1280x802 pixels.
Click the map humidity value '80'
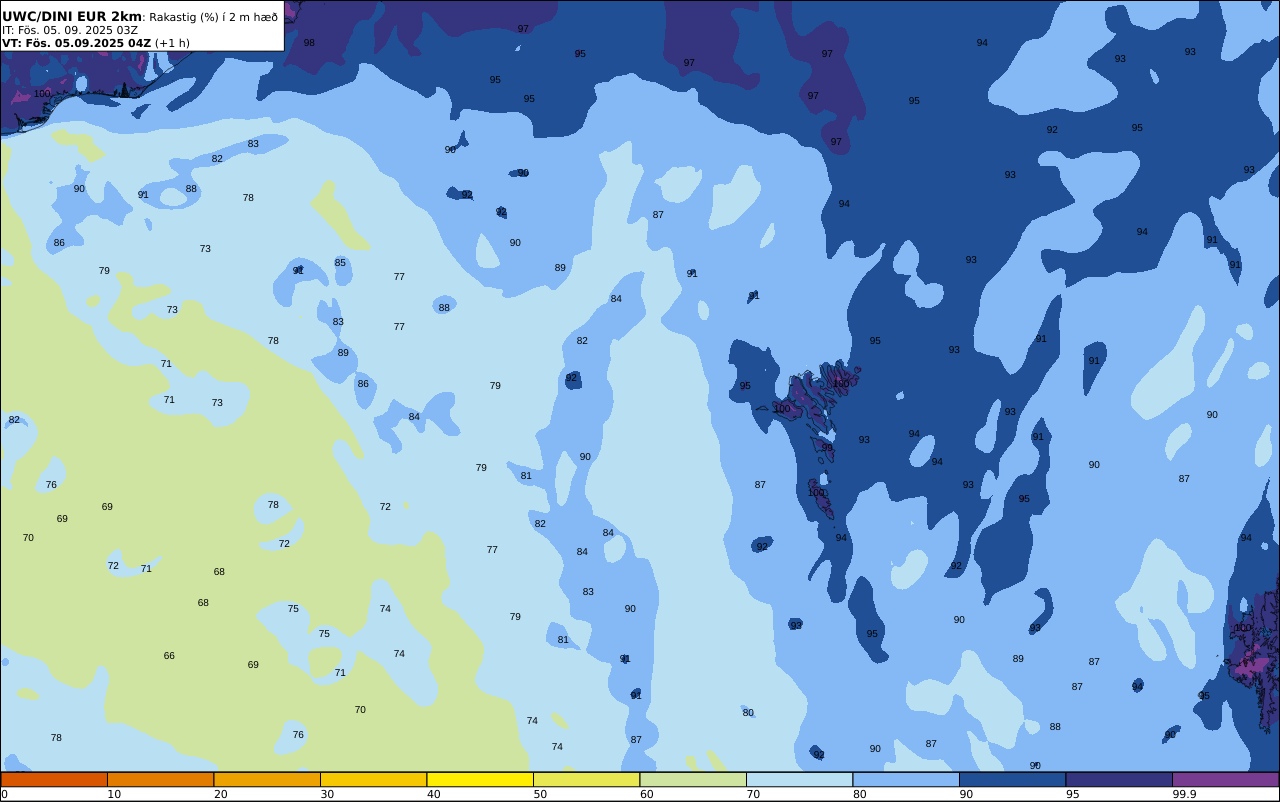pos(748,713)
